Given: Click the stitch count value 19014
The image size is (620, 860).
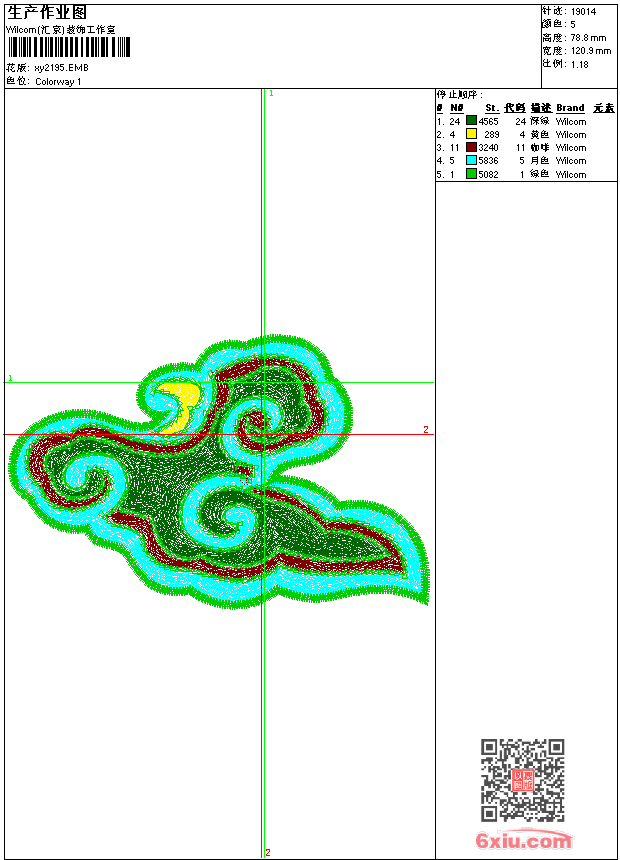Looking at the screenshot, I should click(583, 12).
